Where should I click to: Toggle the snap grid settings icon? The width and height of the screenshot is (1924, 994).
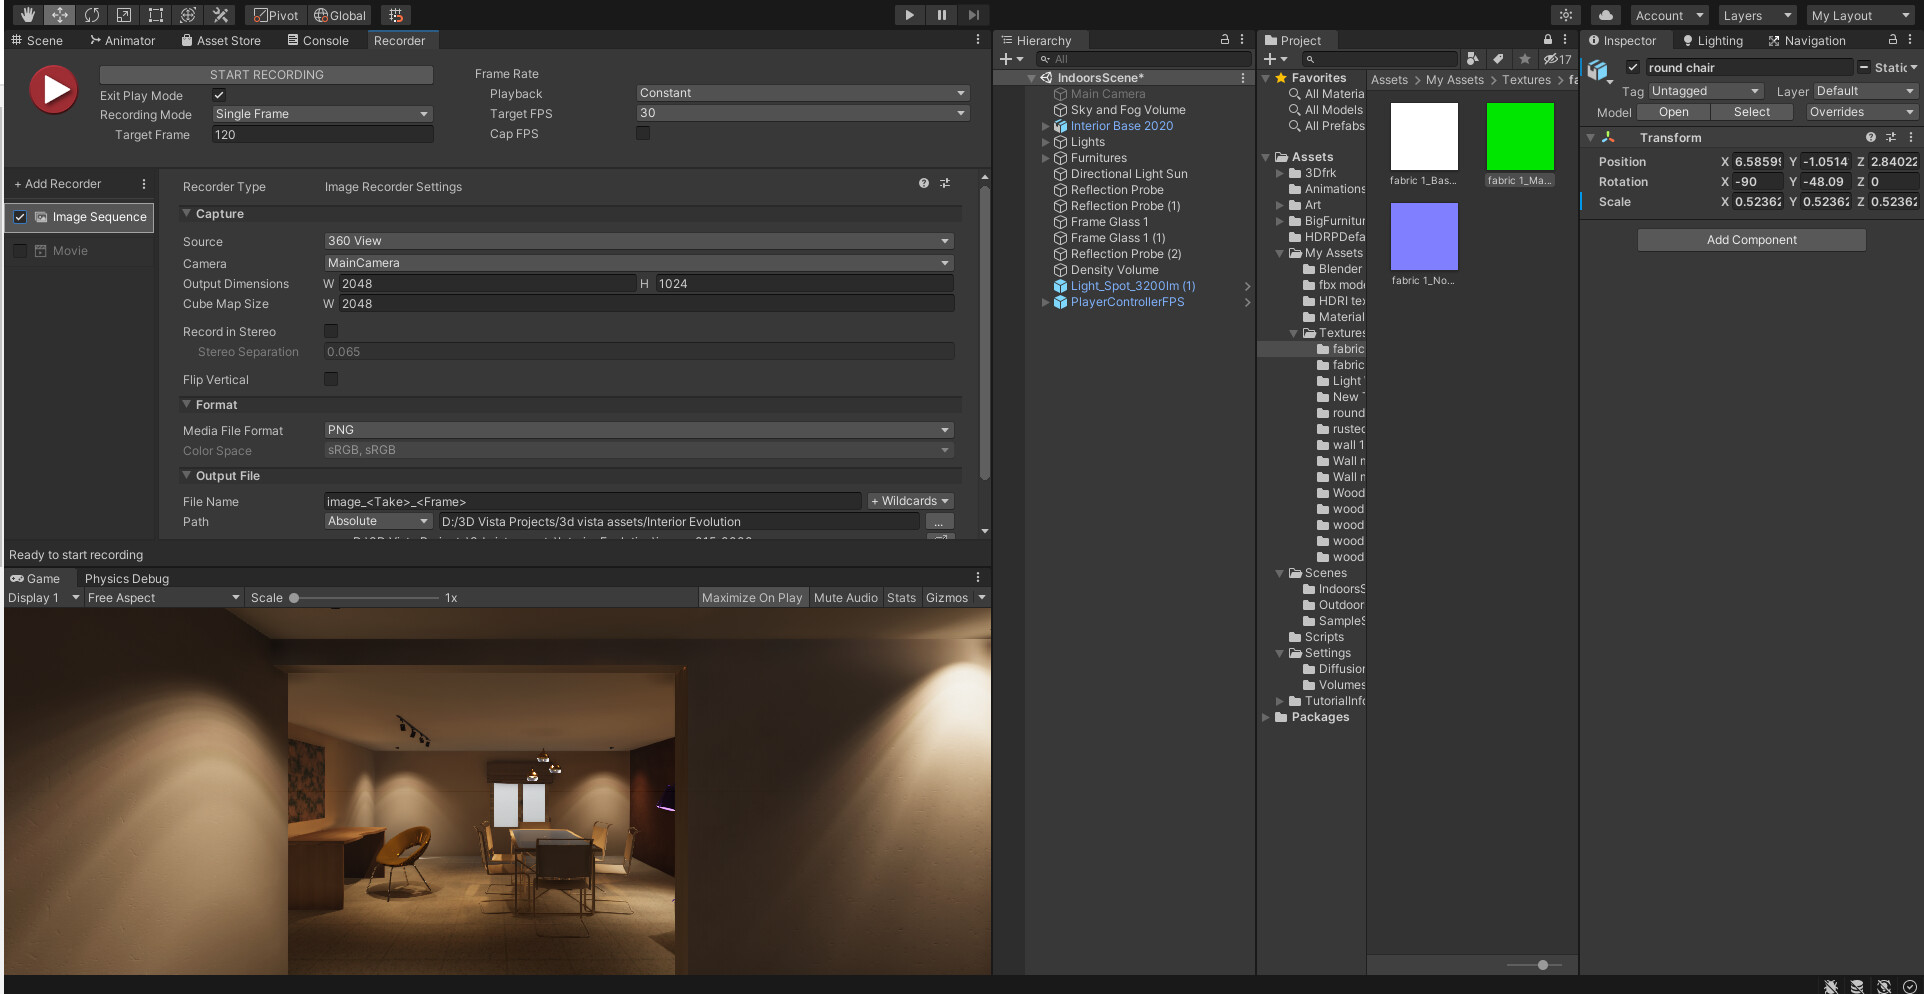pos(395,14)
